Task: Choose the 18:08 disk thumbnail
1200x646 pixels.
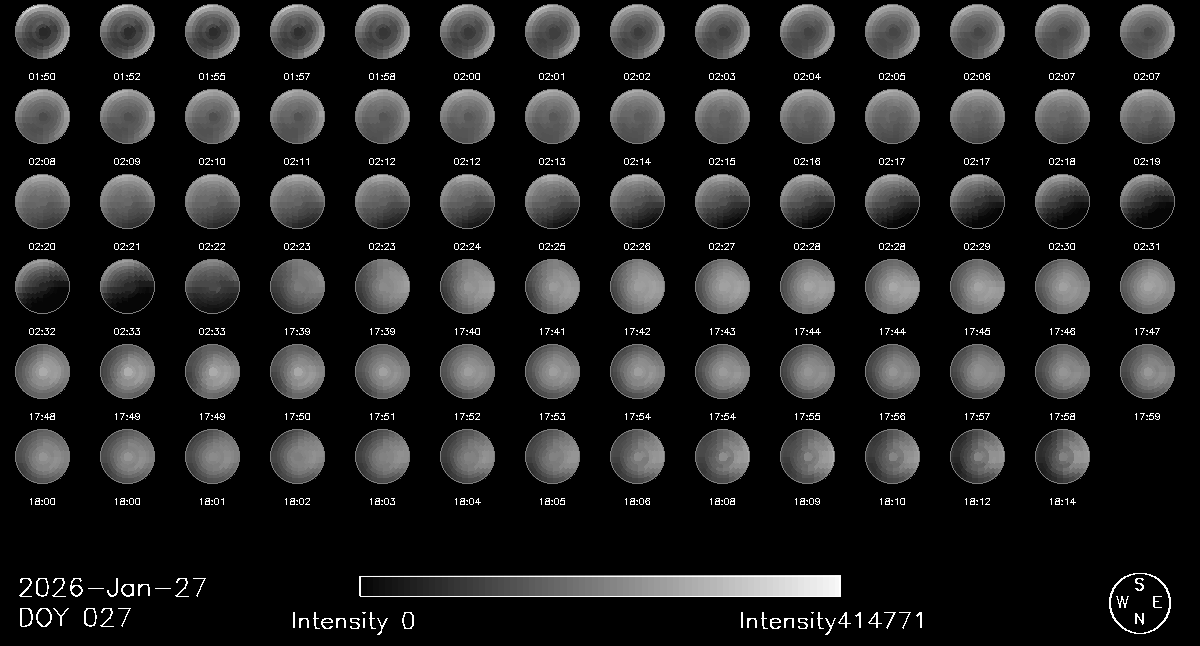Action: [722, 457]
